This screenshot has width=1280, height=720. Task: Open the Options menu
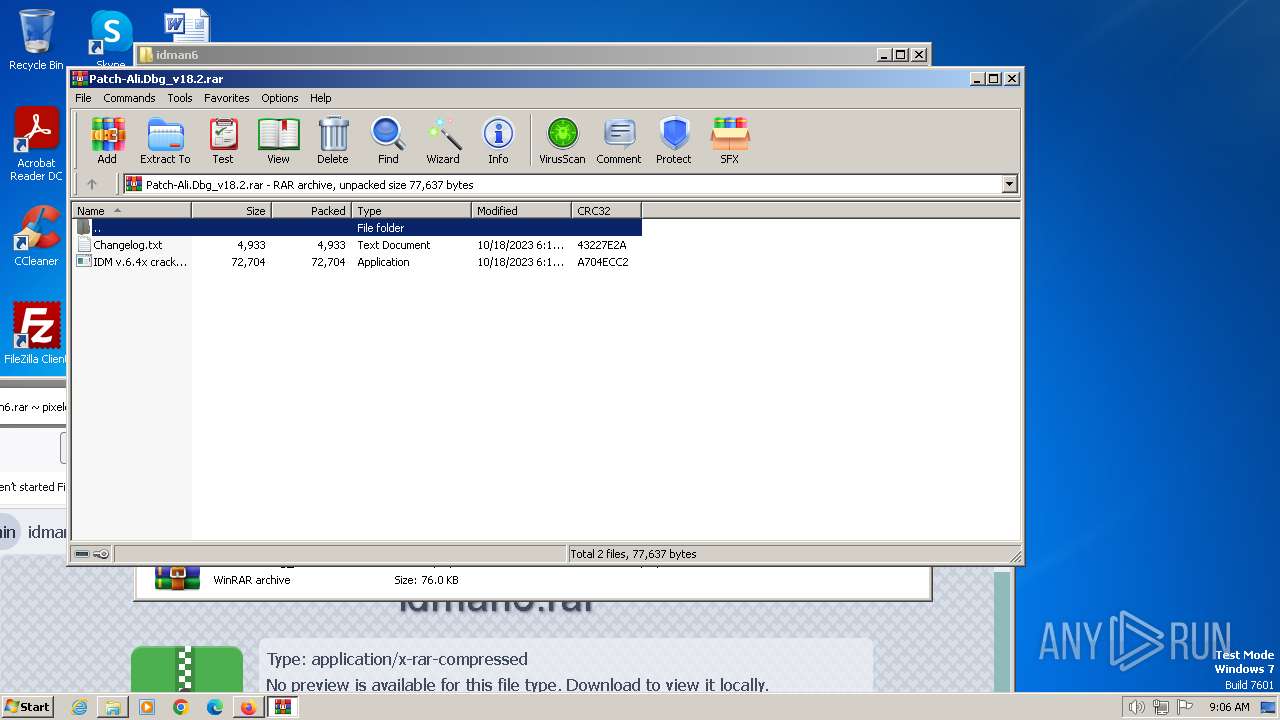click(x=280, y=98)
